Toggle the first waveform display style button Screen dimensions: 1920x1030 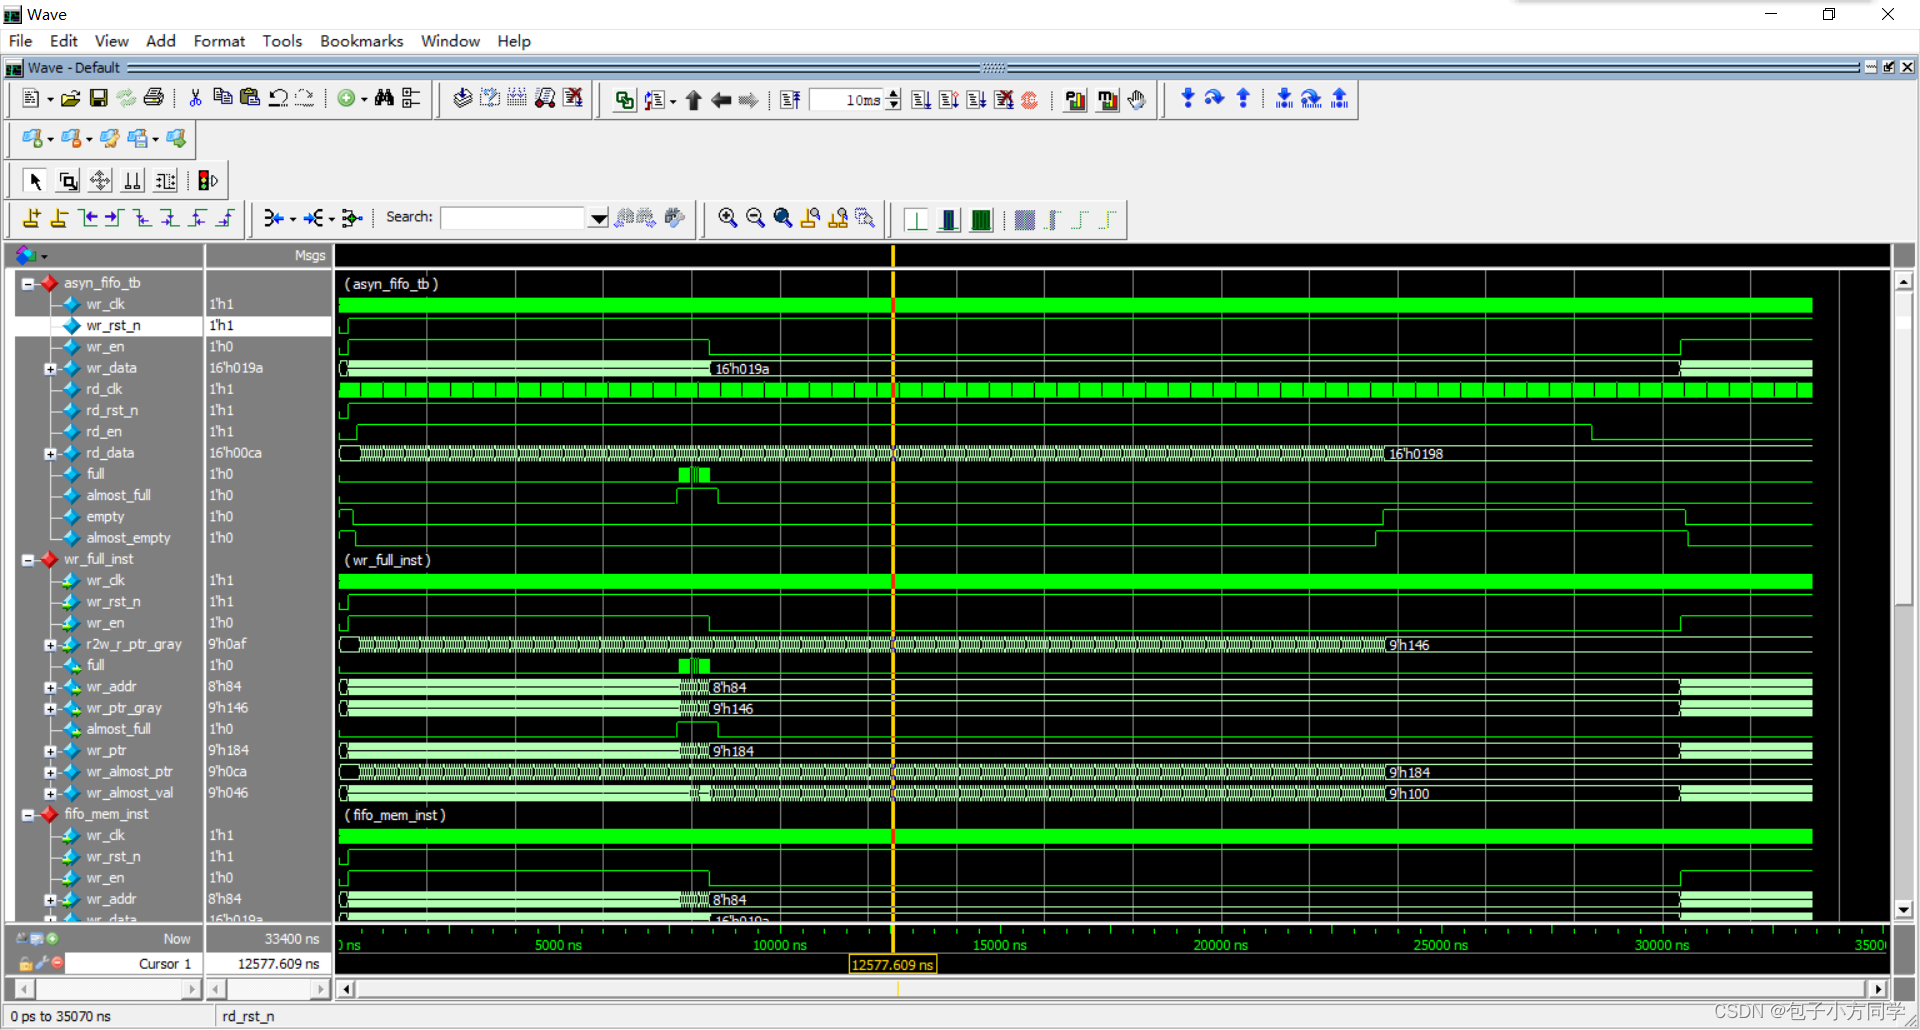coord(916,219)
